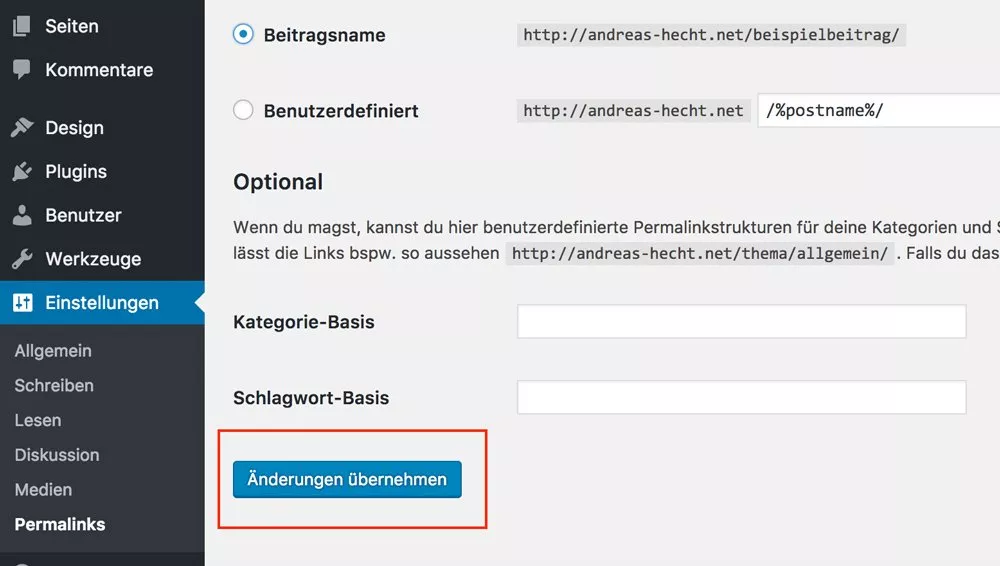Click the Kommentare speech bubble icon
This screenshot has height=566, width=1000.
(x=22, y=70)
